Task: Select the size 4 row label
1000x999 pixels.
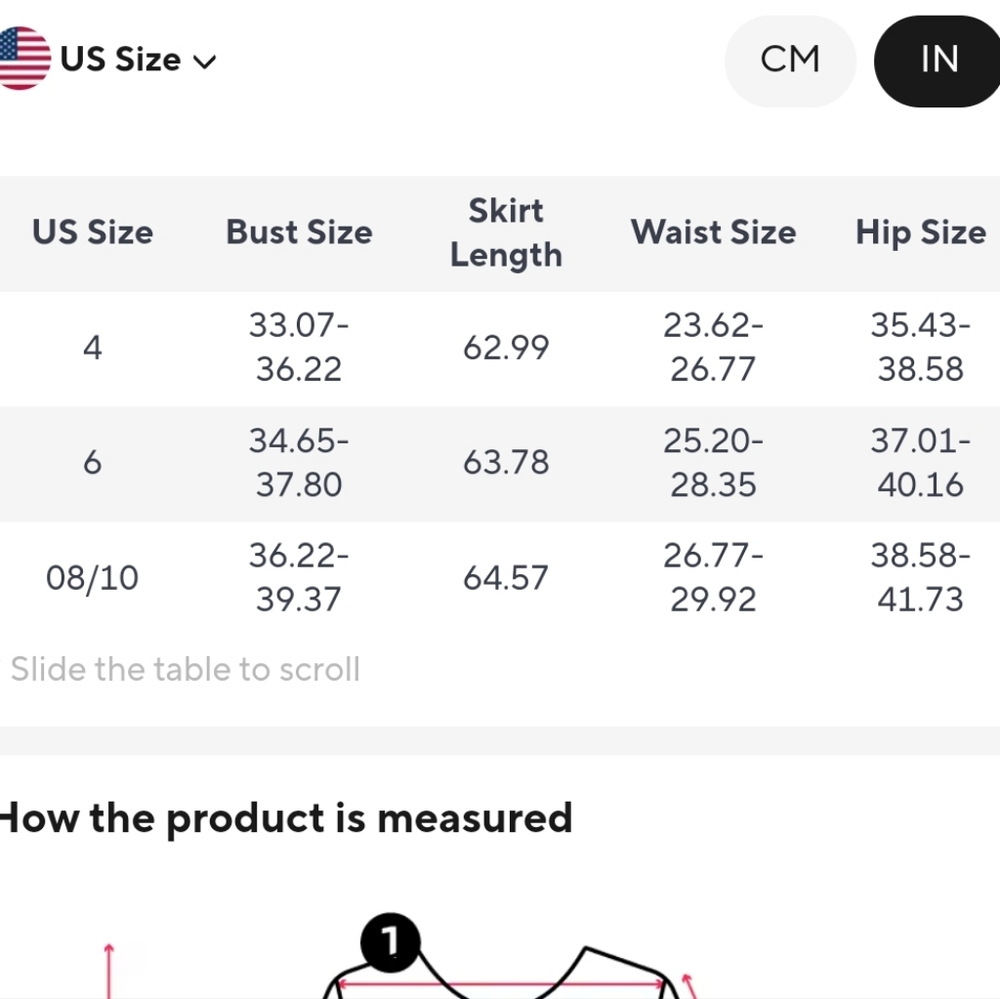Action: click(92, 348)
